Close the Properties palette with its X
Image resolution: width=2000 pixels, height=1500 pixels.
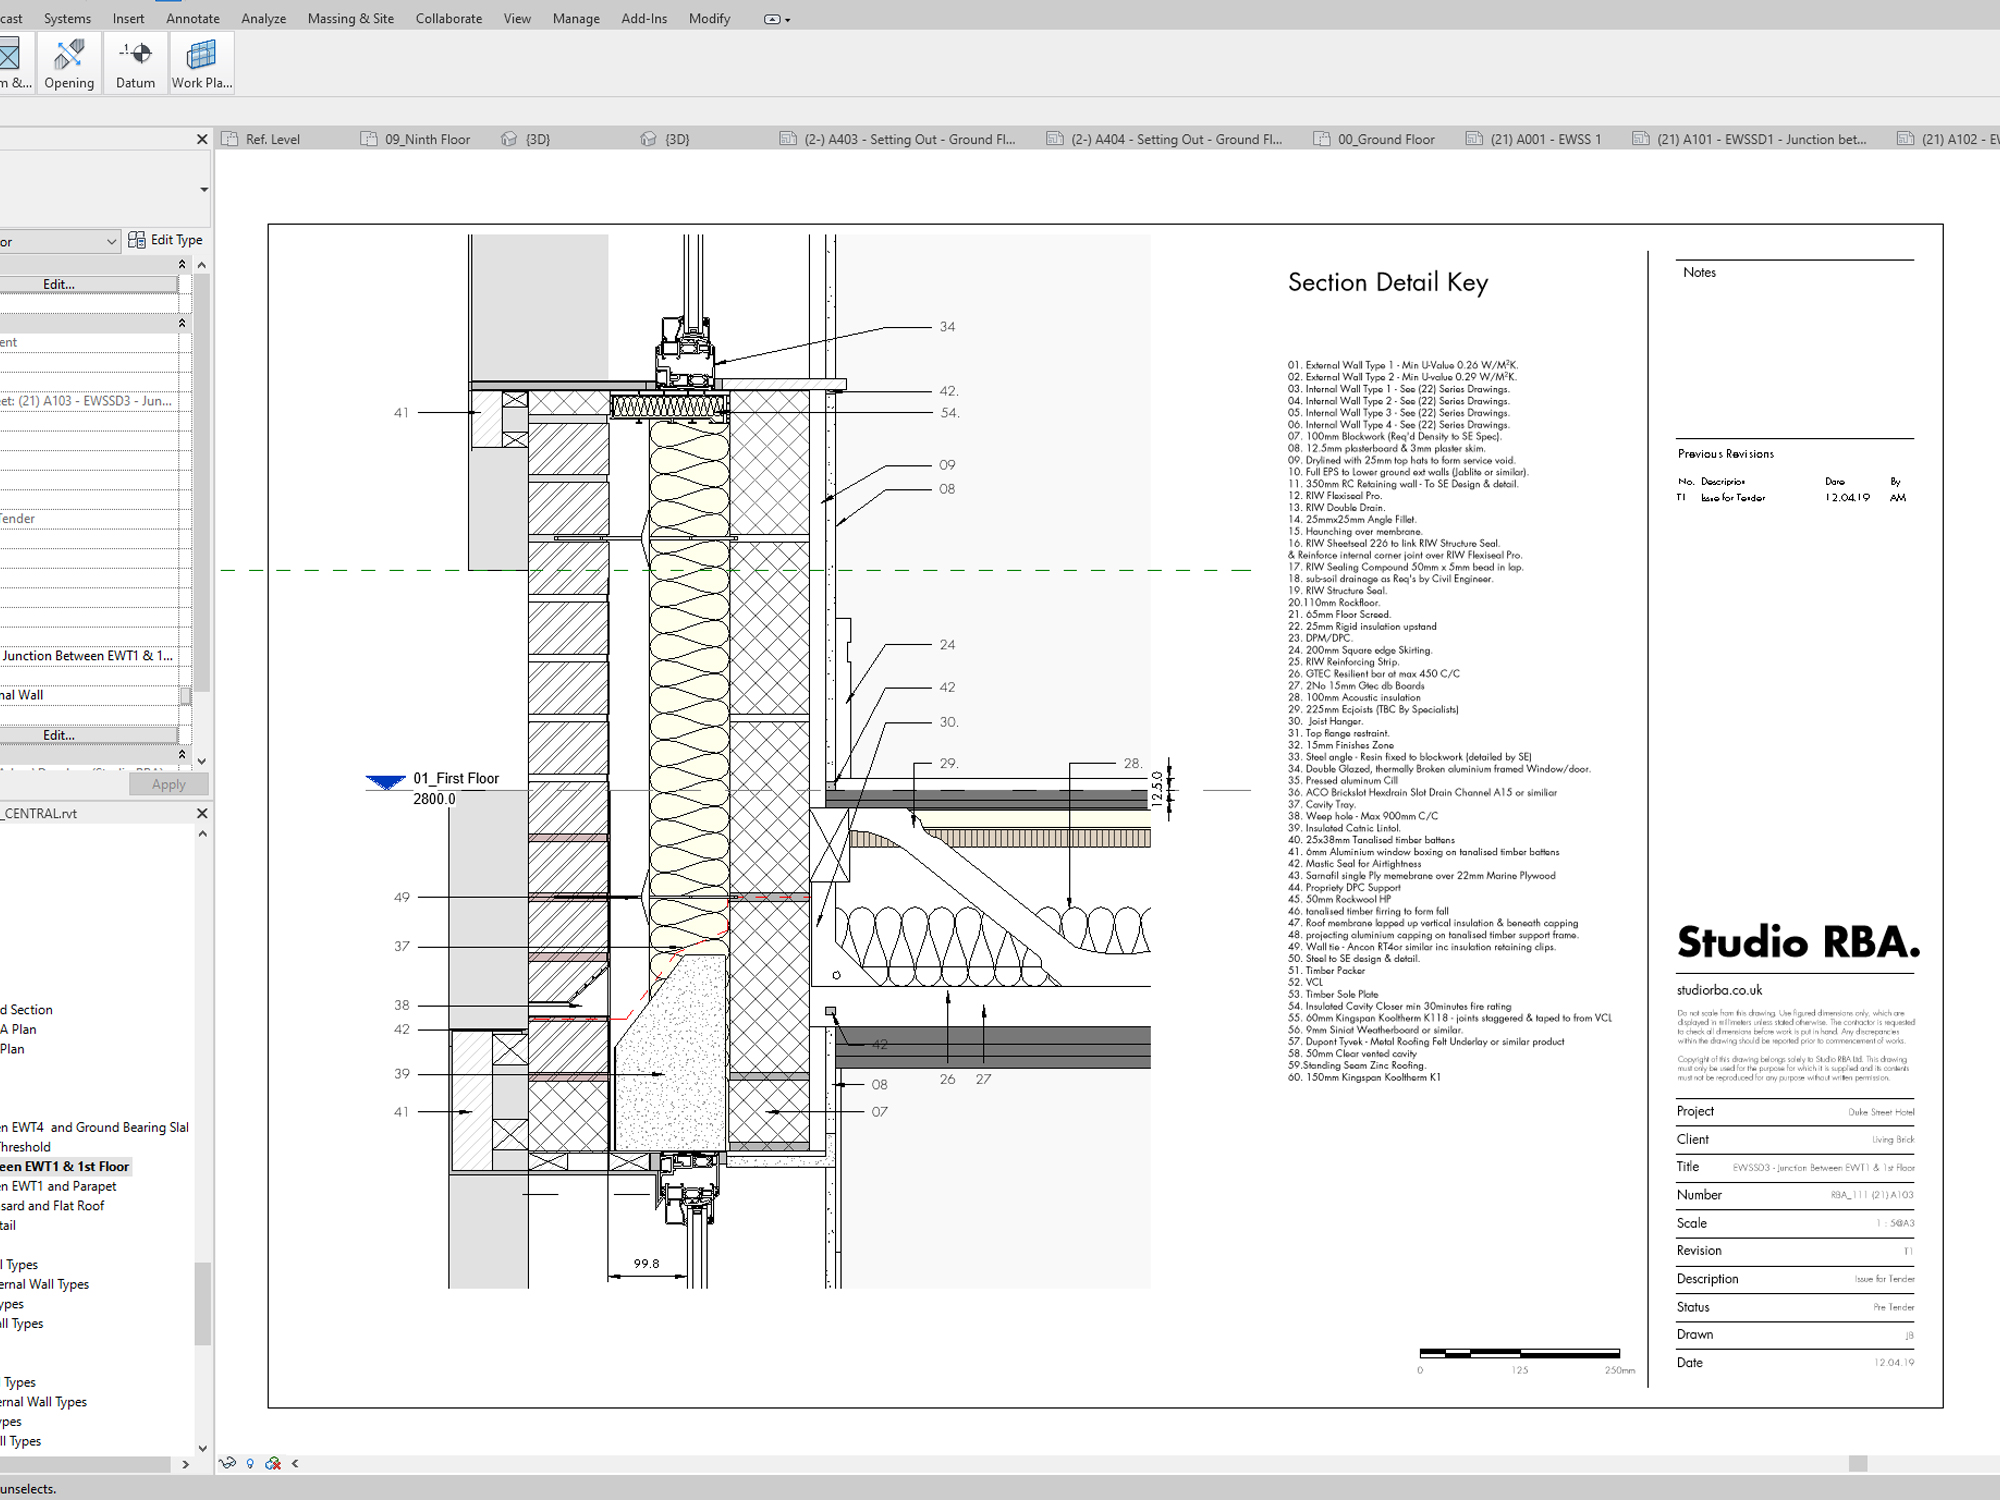[x=202, y=139]
